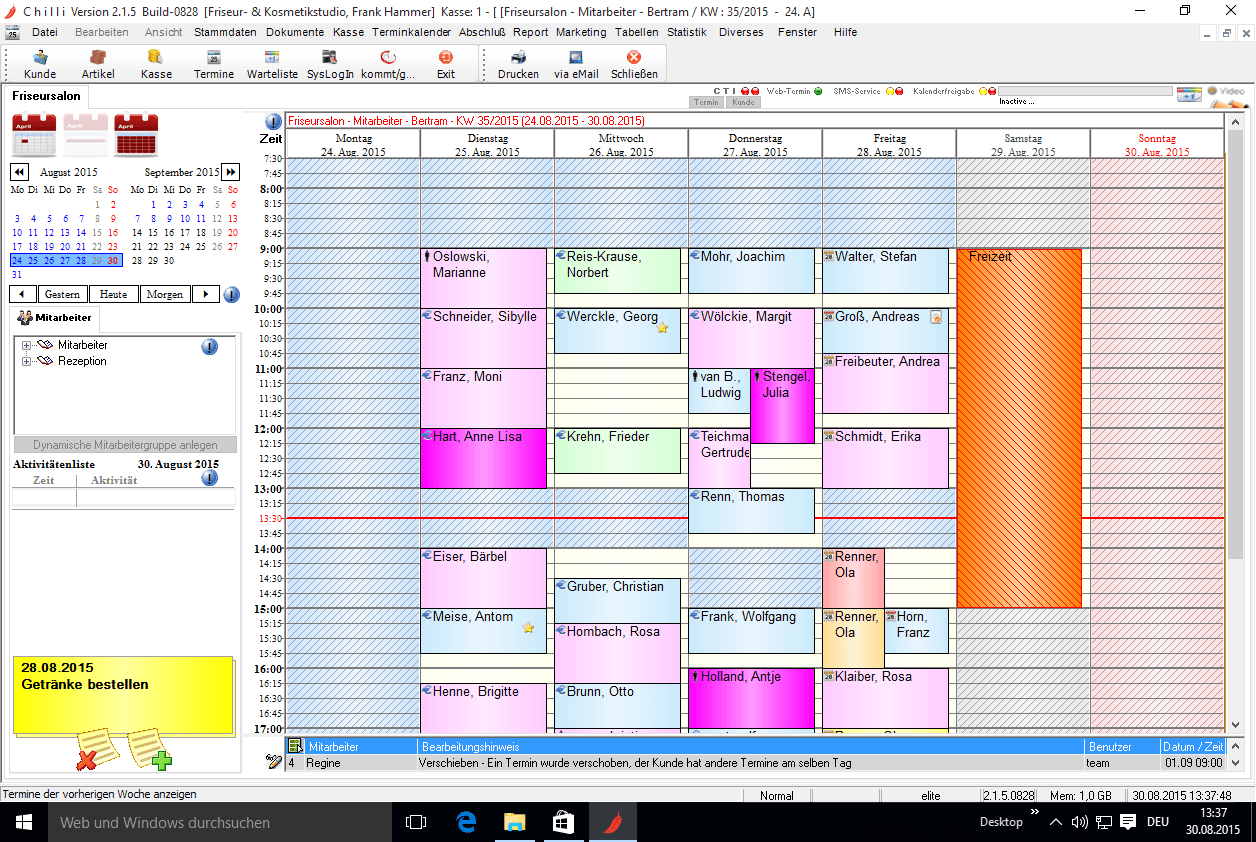Screen dimensions: 1256x842
Task: Expand the Rezeption tree node
Action: (26, 362)
